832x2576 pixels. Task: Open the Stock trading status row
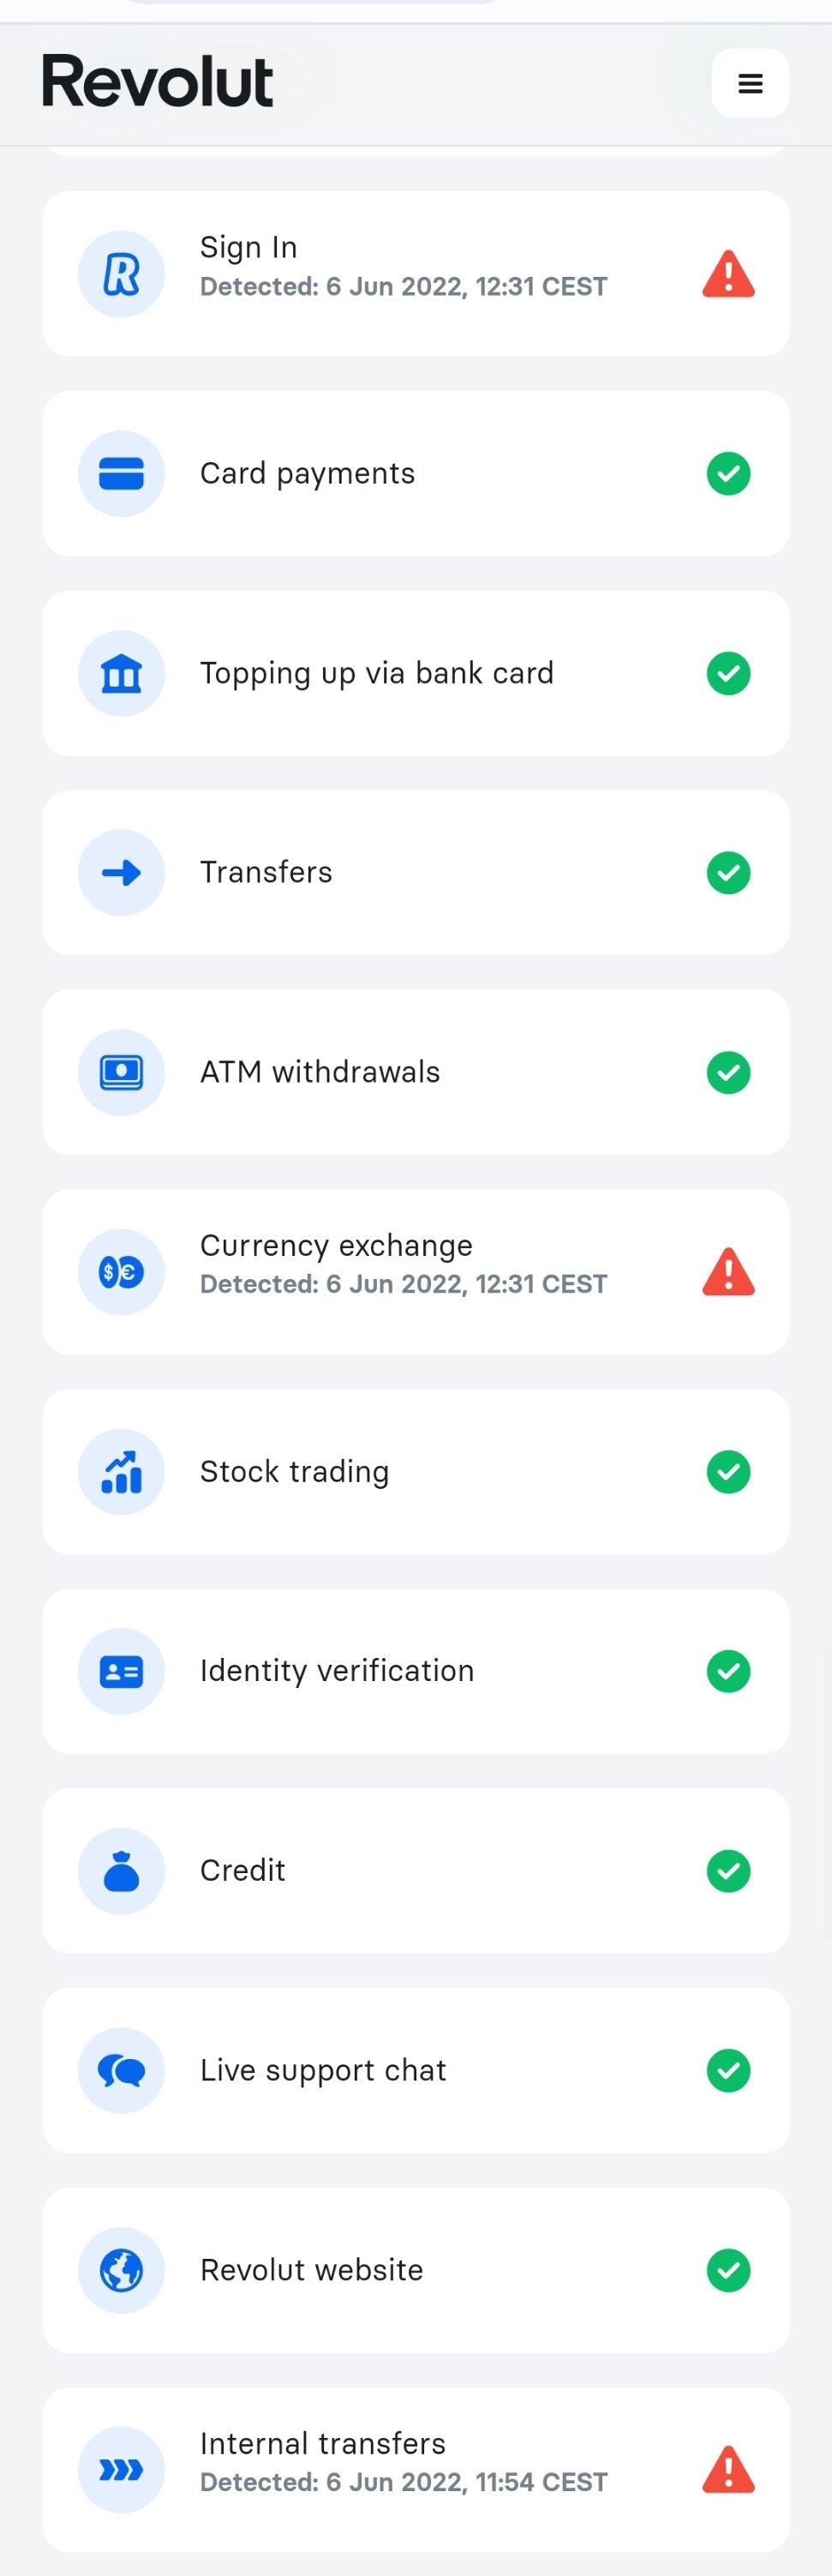pos(416,1472)
